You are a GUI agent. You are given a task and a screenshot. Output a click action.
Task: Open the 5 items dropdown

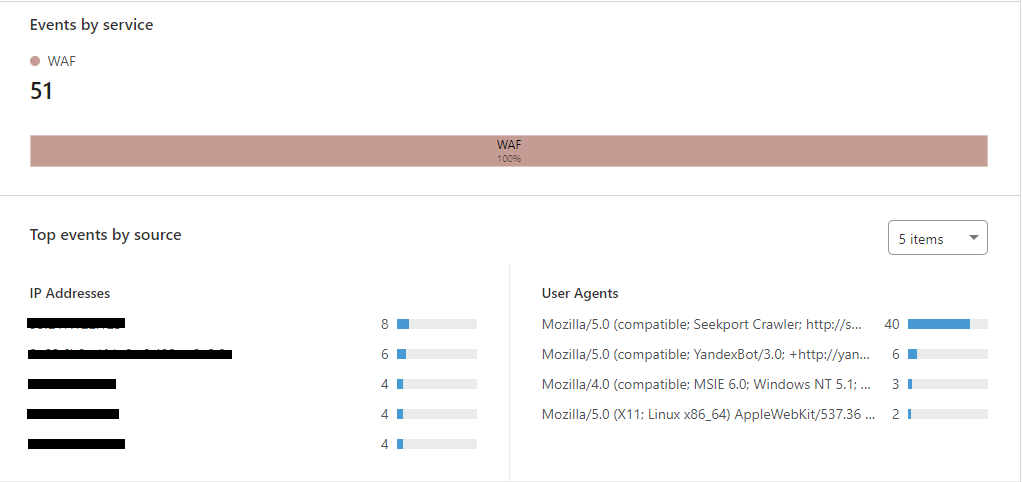(937, 238)
